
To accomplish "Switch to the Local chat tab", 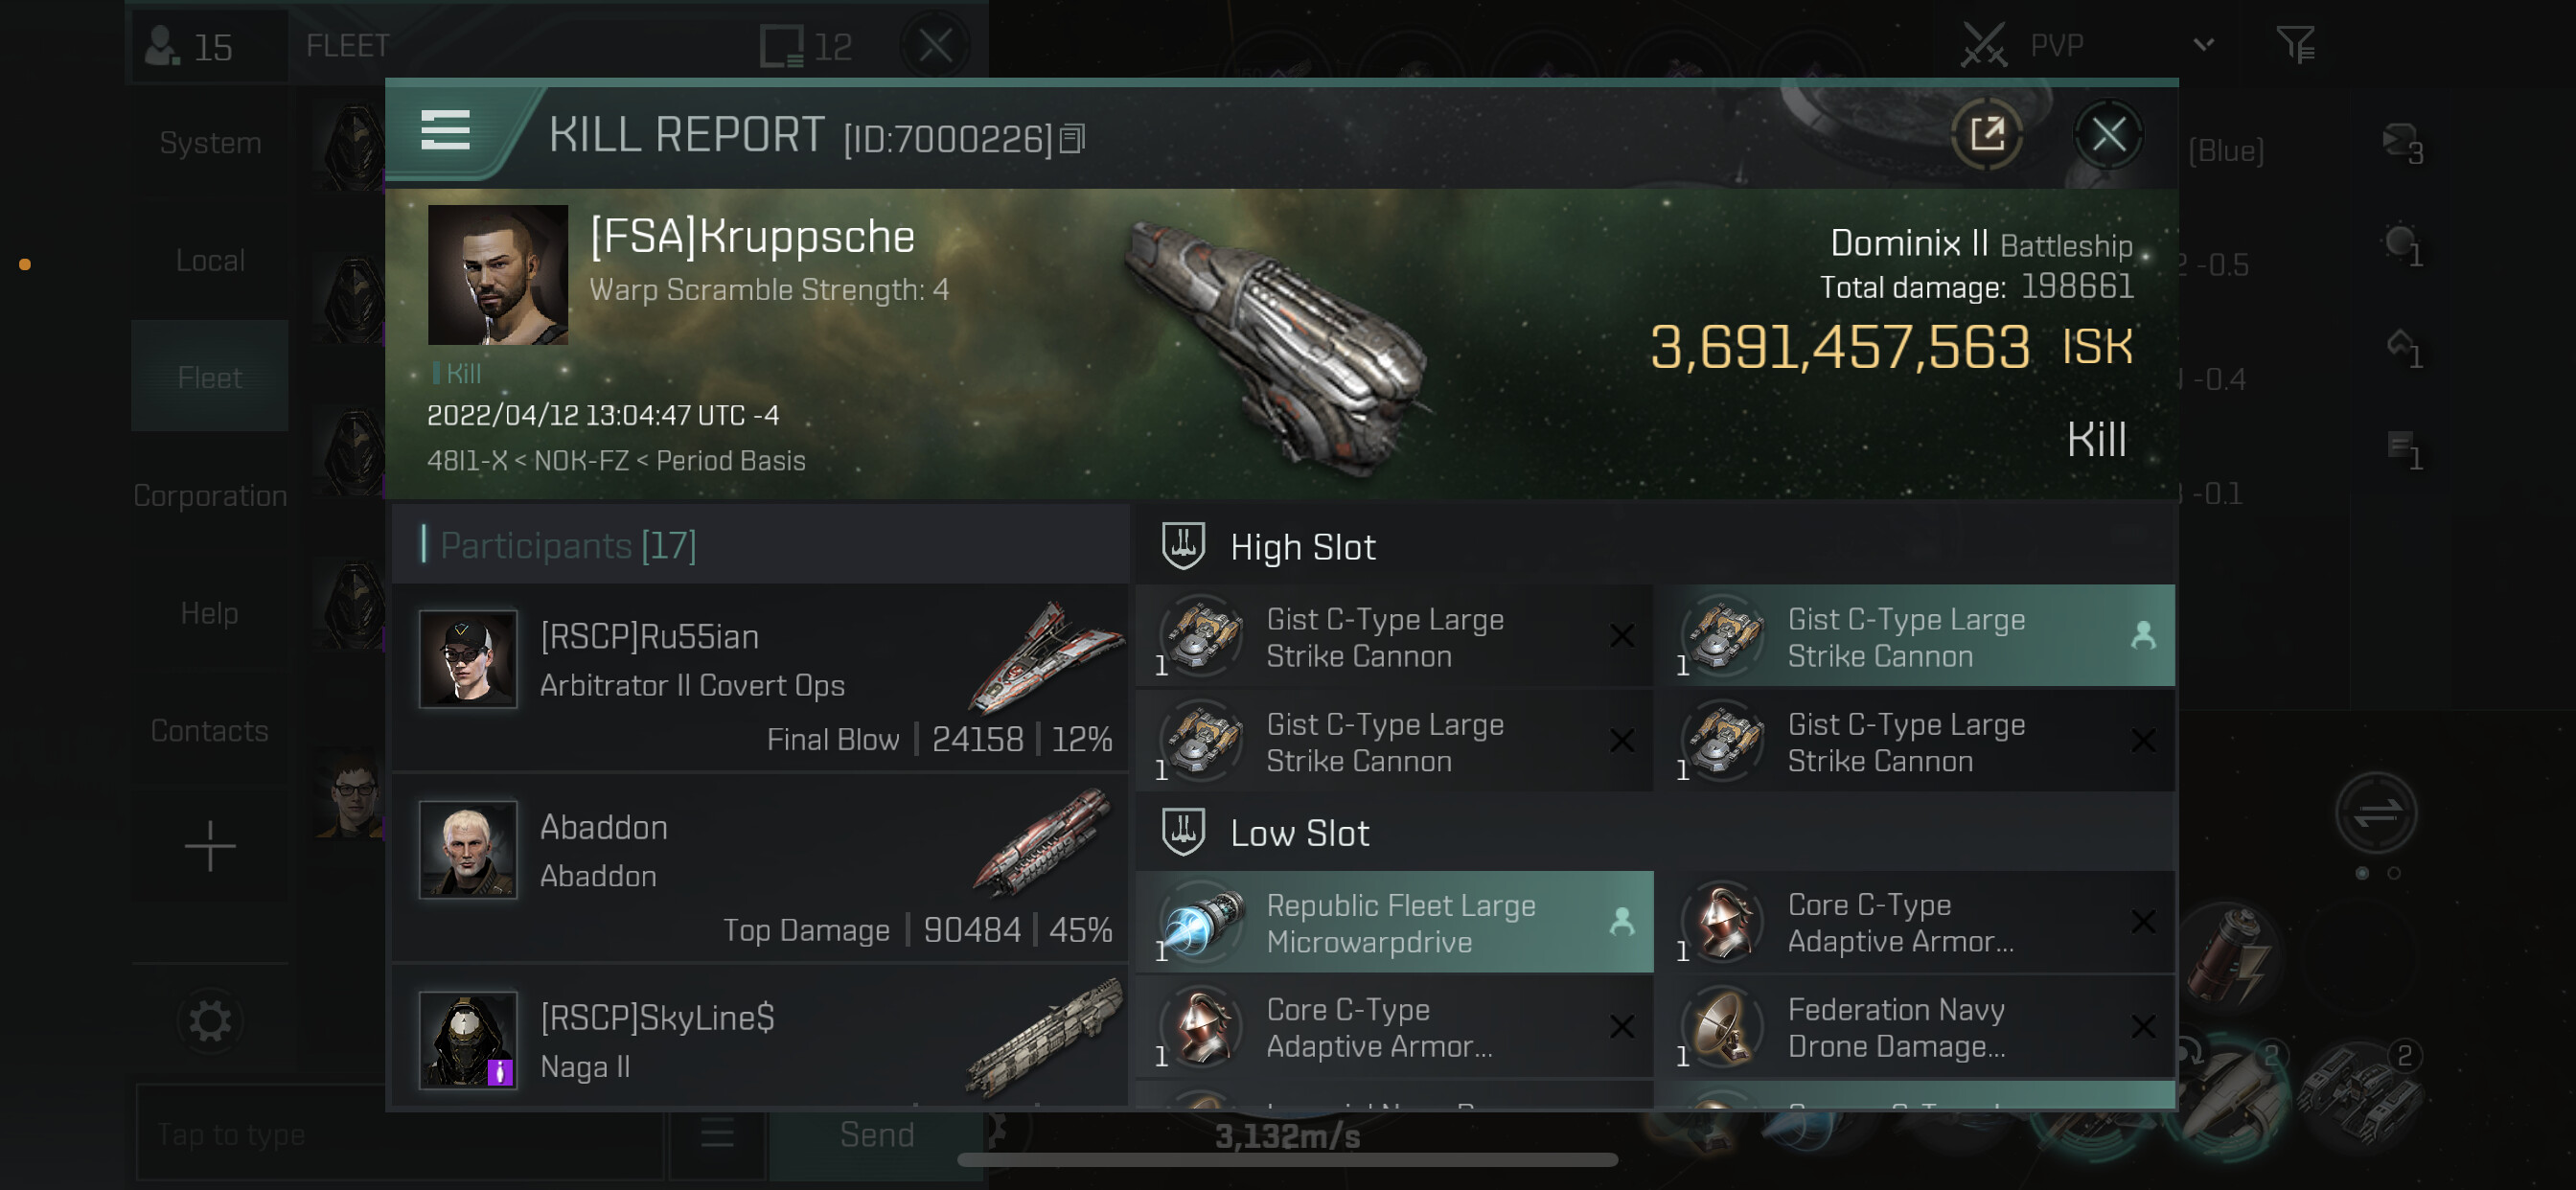I will (210, 260).
